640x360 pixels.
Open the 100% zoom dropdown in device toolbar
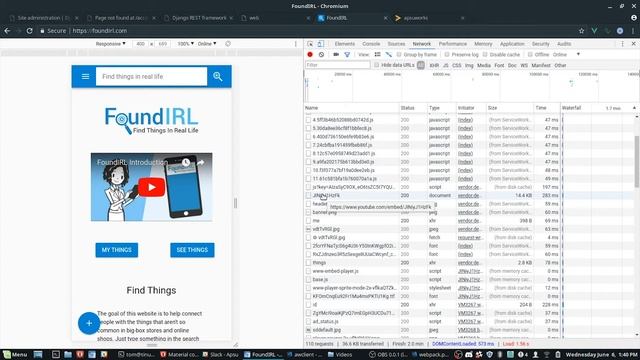(185, 44)
